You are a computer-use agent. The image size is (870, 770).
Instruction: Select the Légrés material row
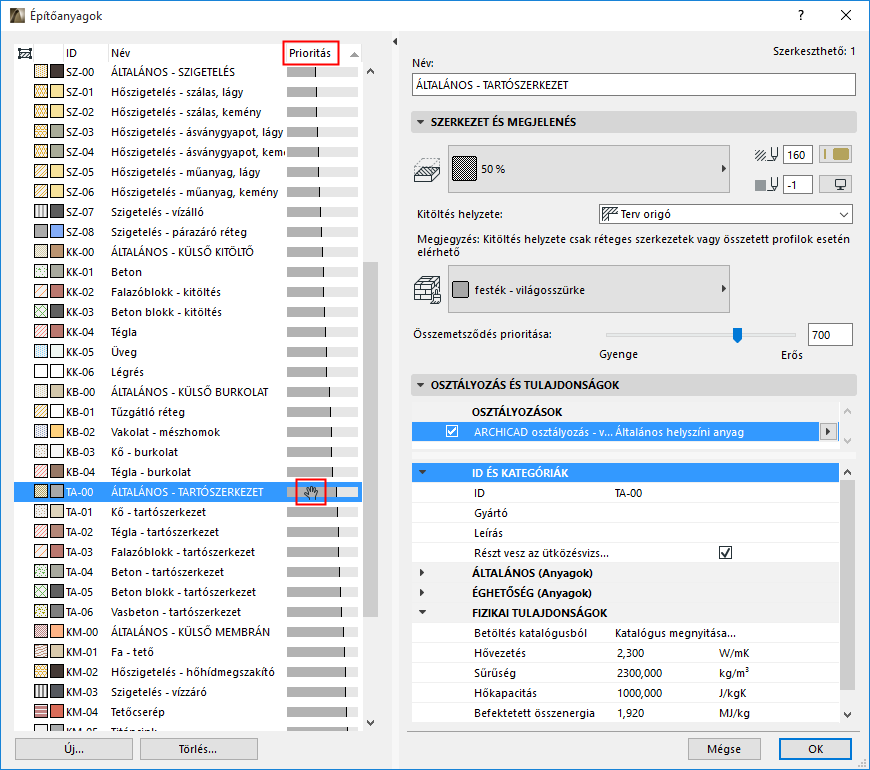coord(188,372)
